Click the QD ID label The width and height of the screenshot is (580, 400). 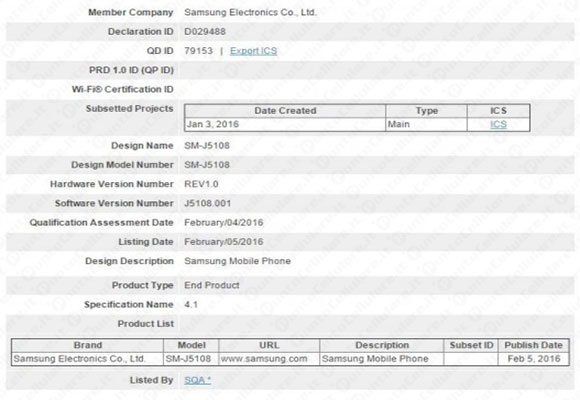160,51
